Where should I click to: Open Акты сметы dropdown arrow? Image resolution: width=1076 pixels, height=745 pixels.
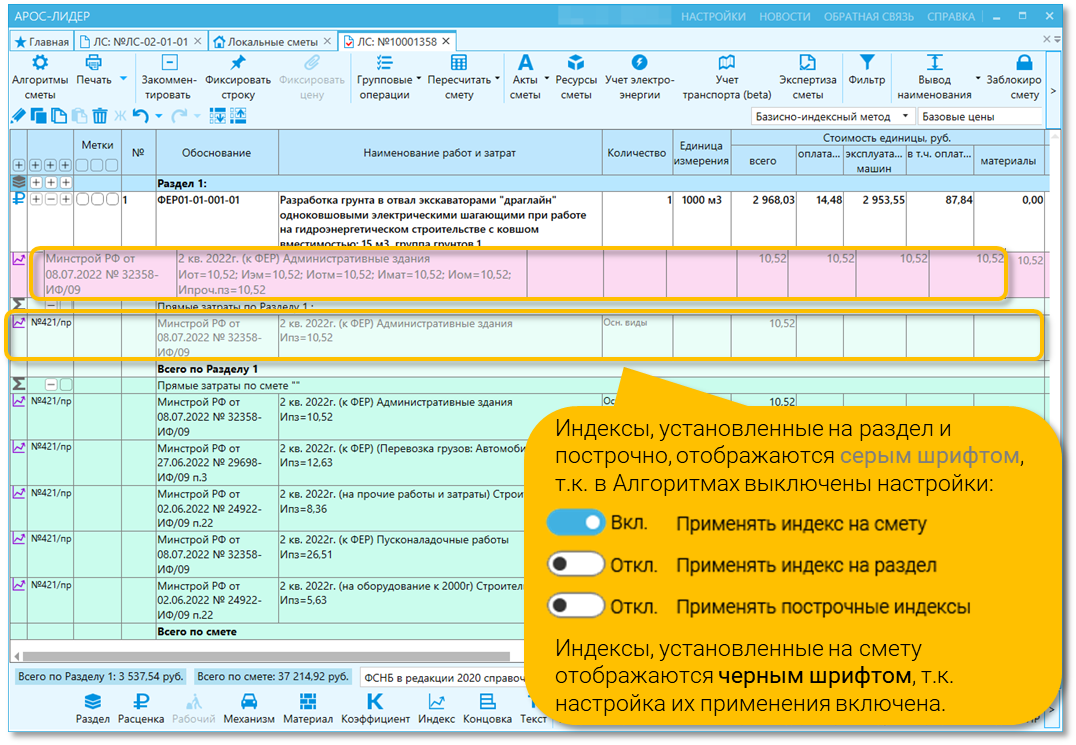546,79
